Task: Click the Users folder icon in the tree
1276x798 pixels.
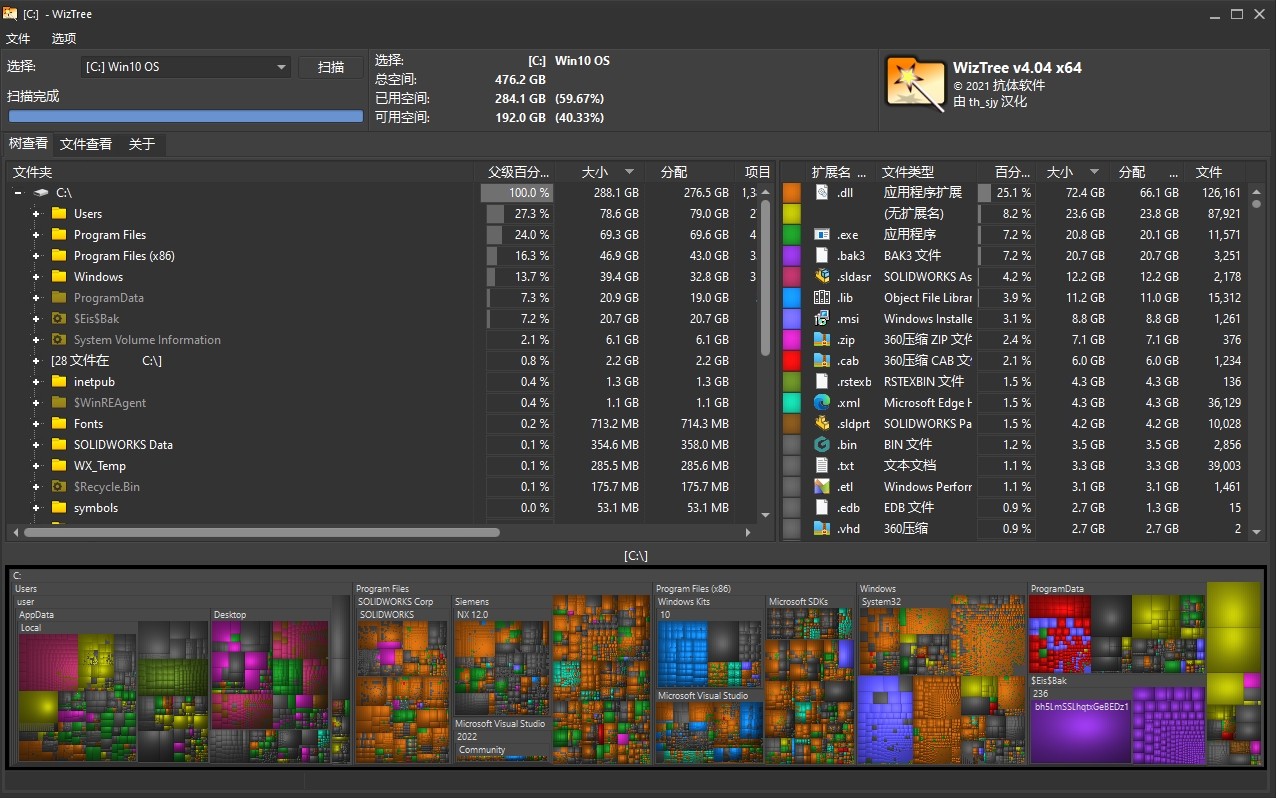Action: click(x=59, y=214)
